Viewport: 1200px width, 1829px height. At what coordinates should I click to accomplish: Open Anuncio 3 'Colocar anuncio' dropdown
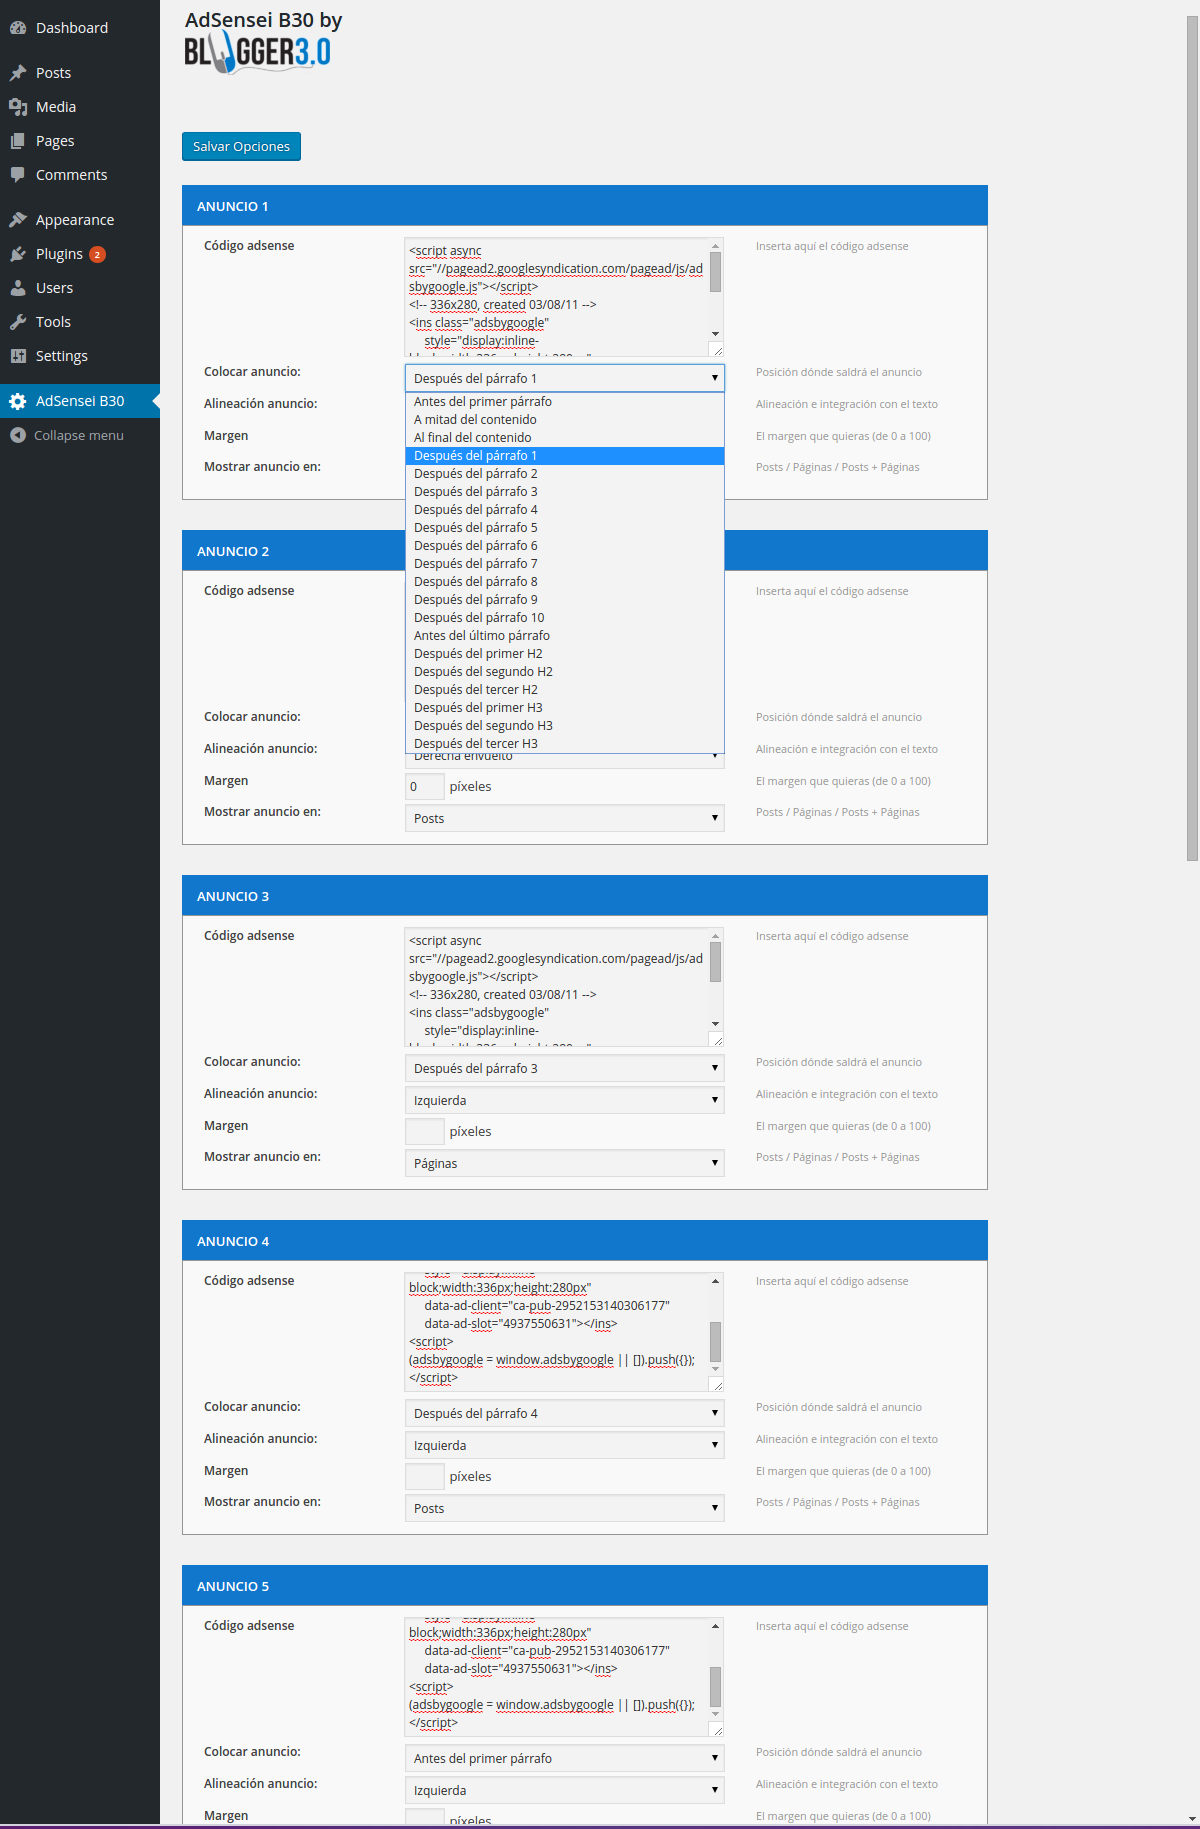[564, 1068]
